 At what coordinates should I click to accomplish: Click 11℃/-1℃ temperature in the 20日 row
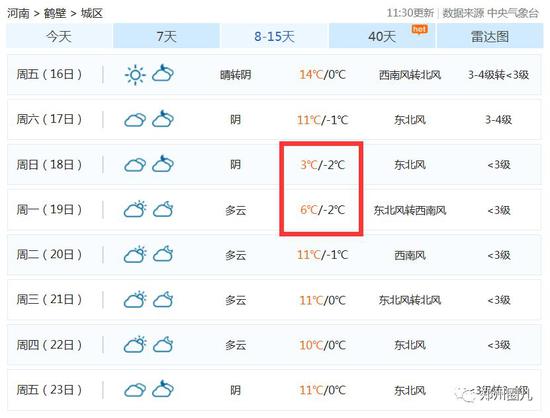[322, 255]
